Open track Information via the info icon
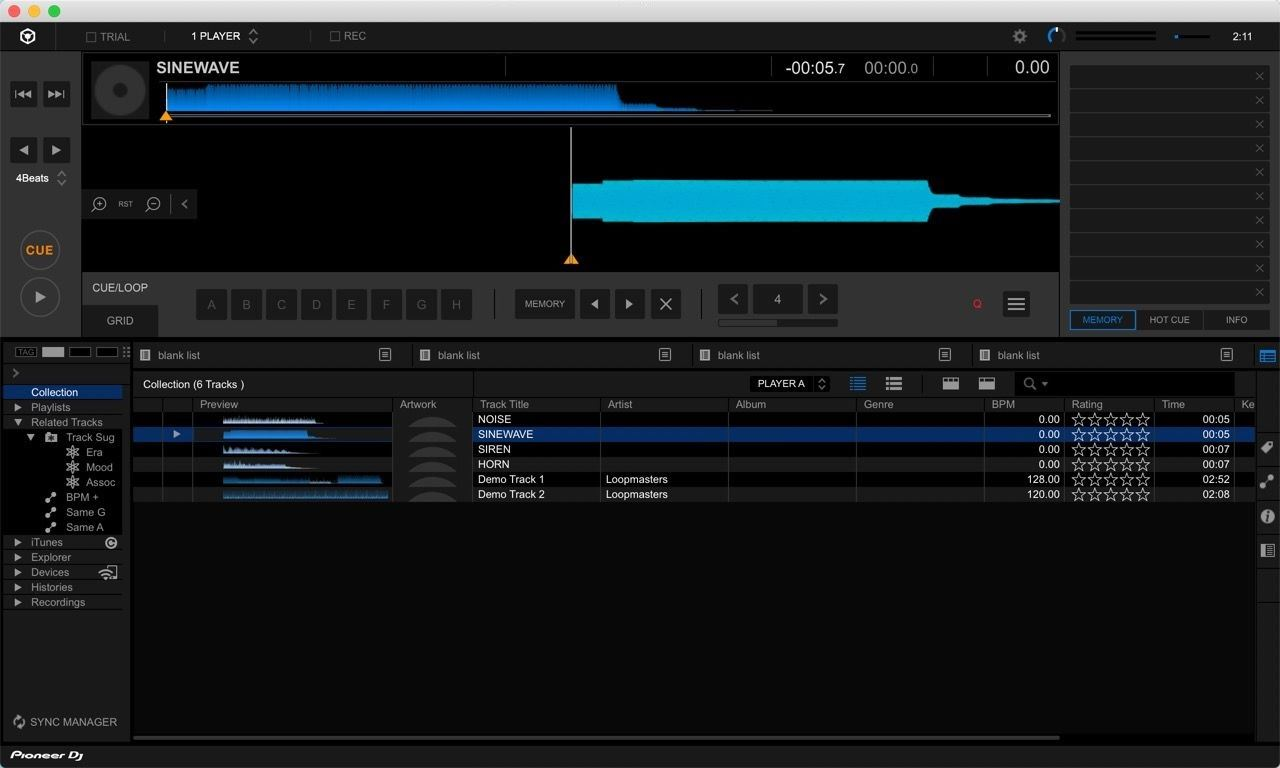This screenshot has height=768, width=1280. click(x=1266, y=516)
